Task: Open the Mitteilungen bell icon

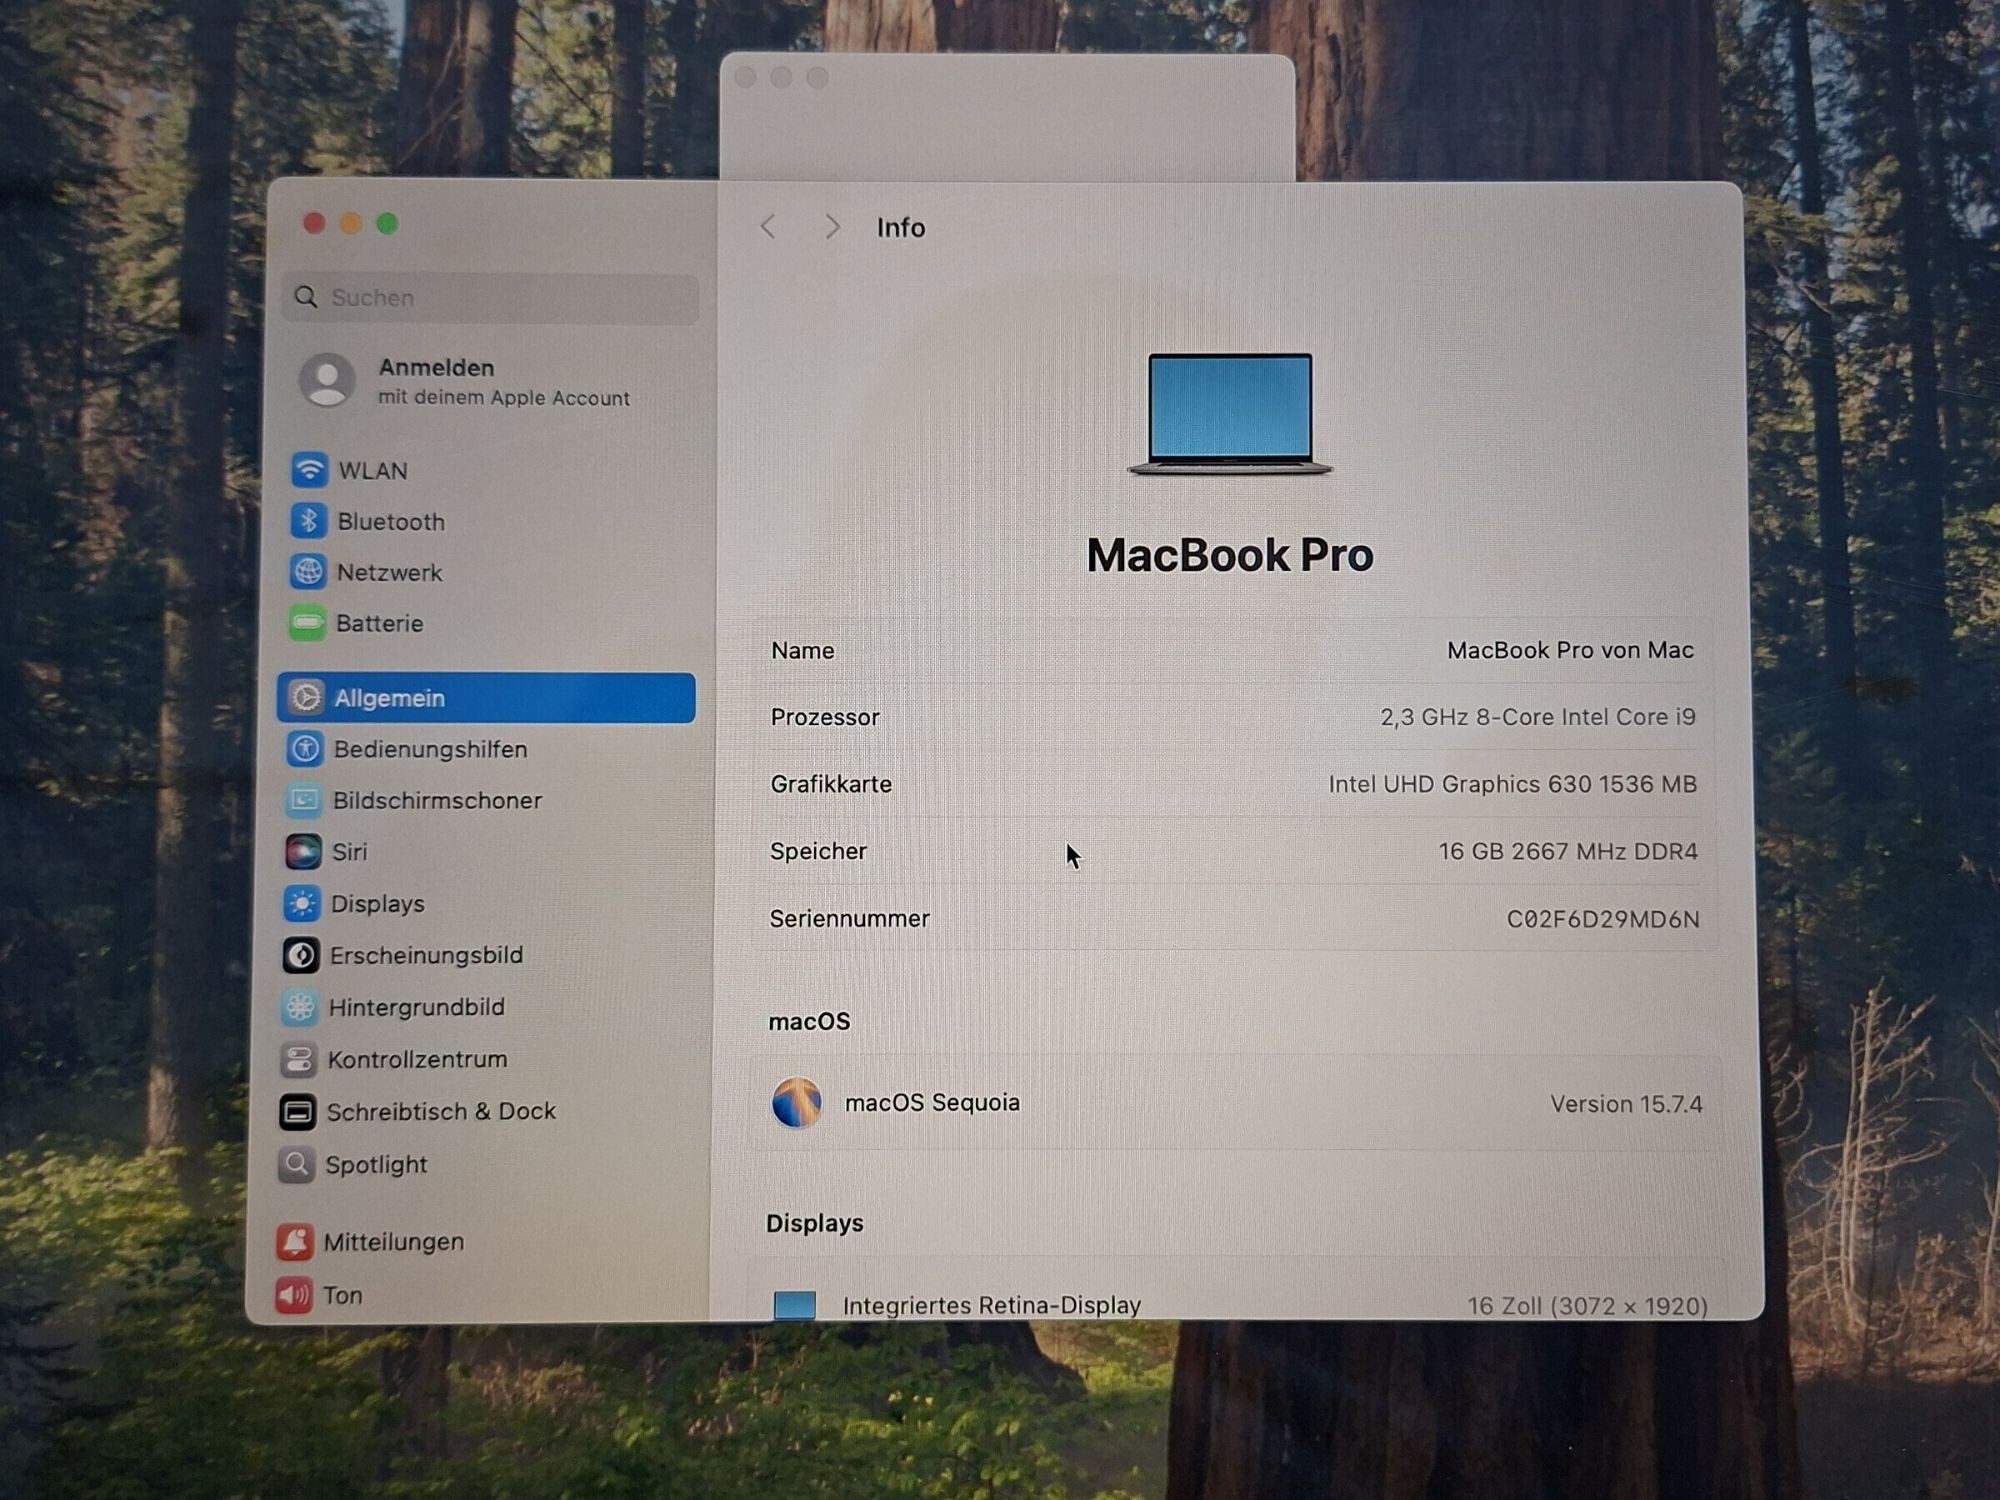Action: coord(295,1241)
